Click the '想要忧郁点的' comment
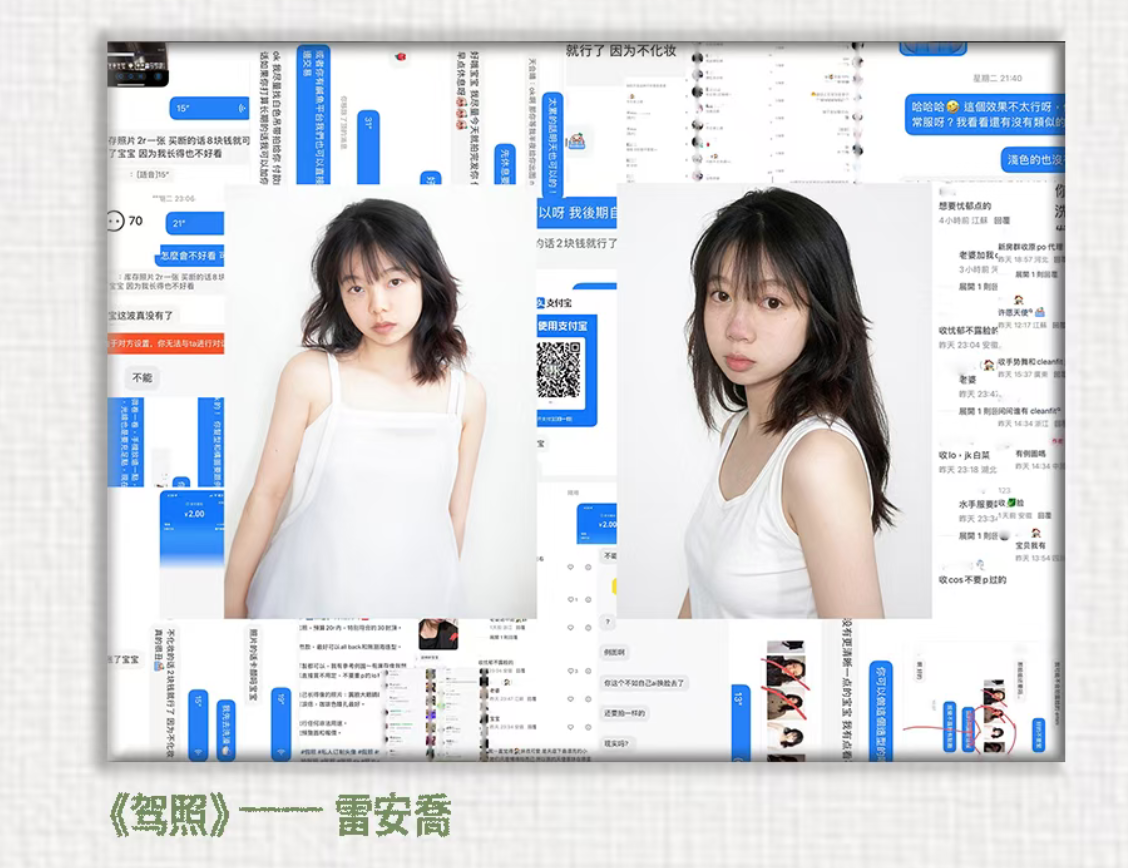This screenshot has width=1128, height=868. pos(965,206)
